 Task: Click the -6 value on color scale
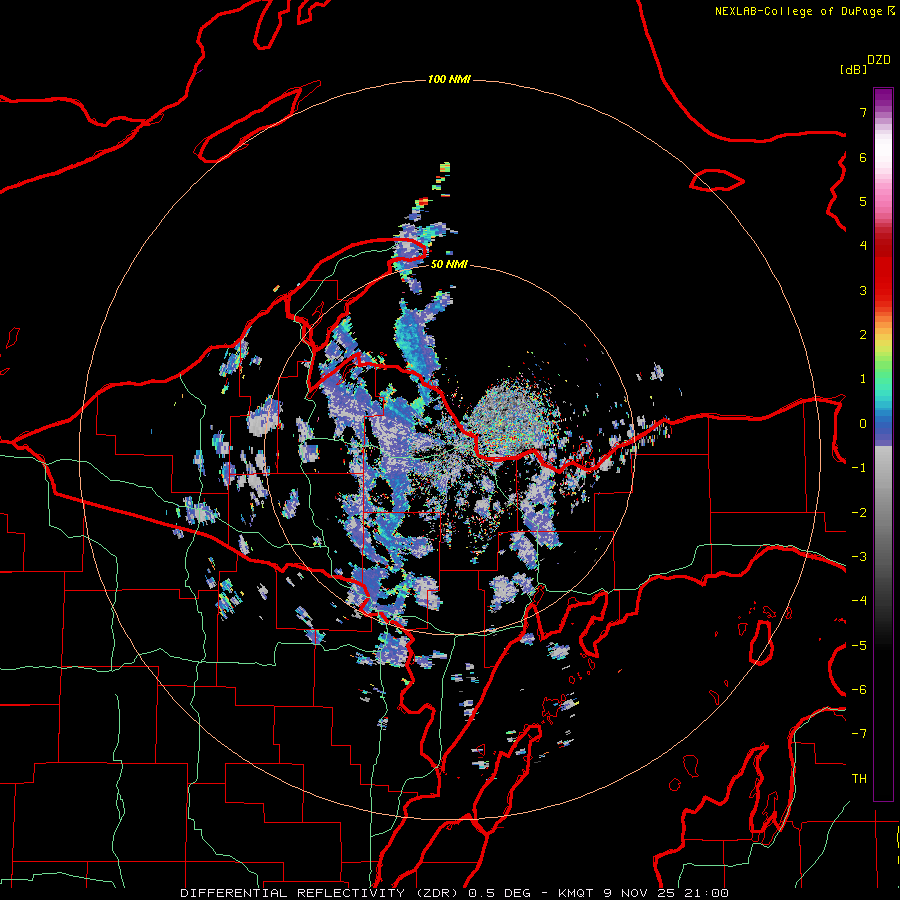pos(859,690)
